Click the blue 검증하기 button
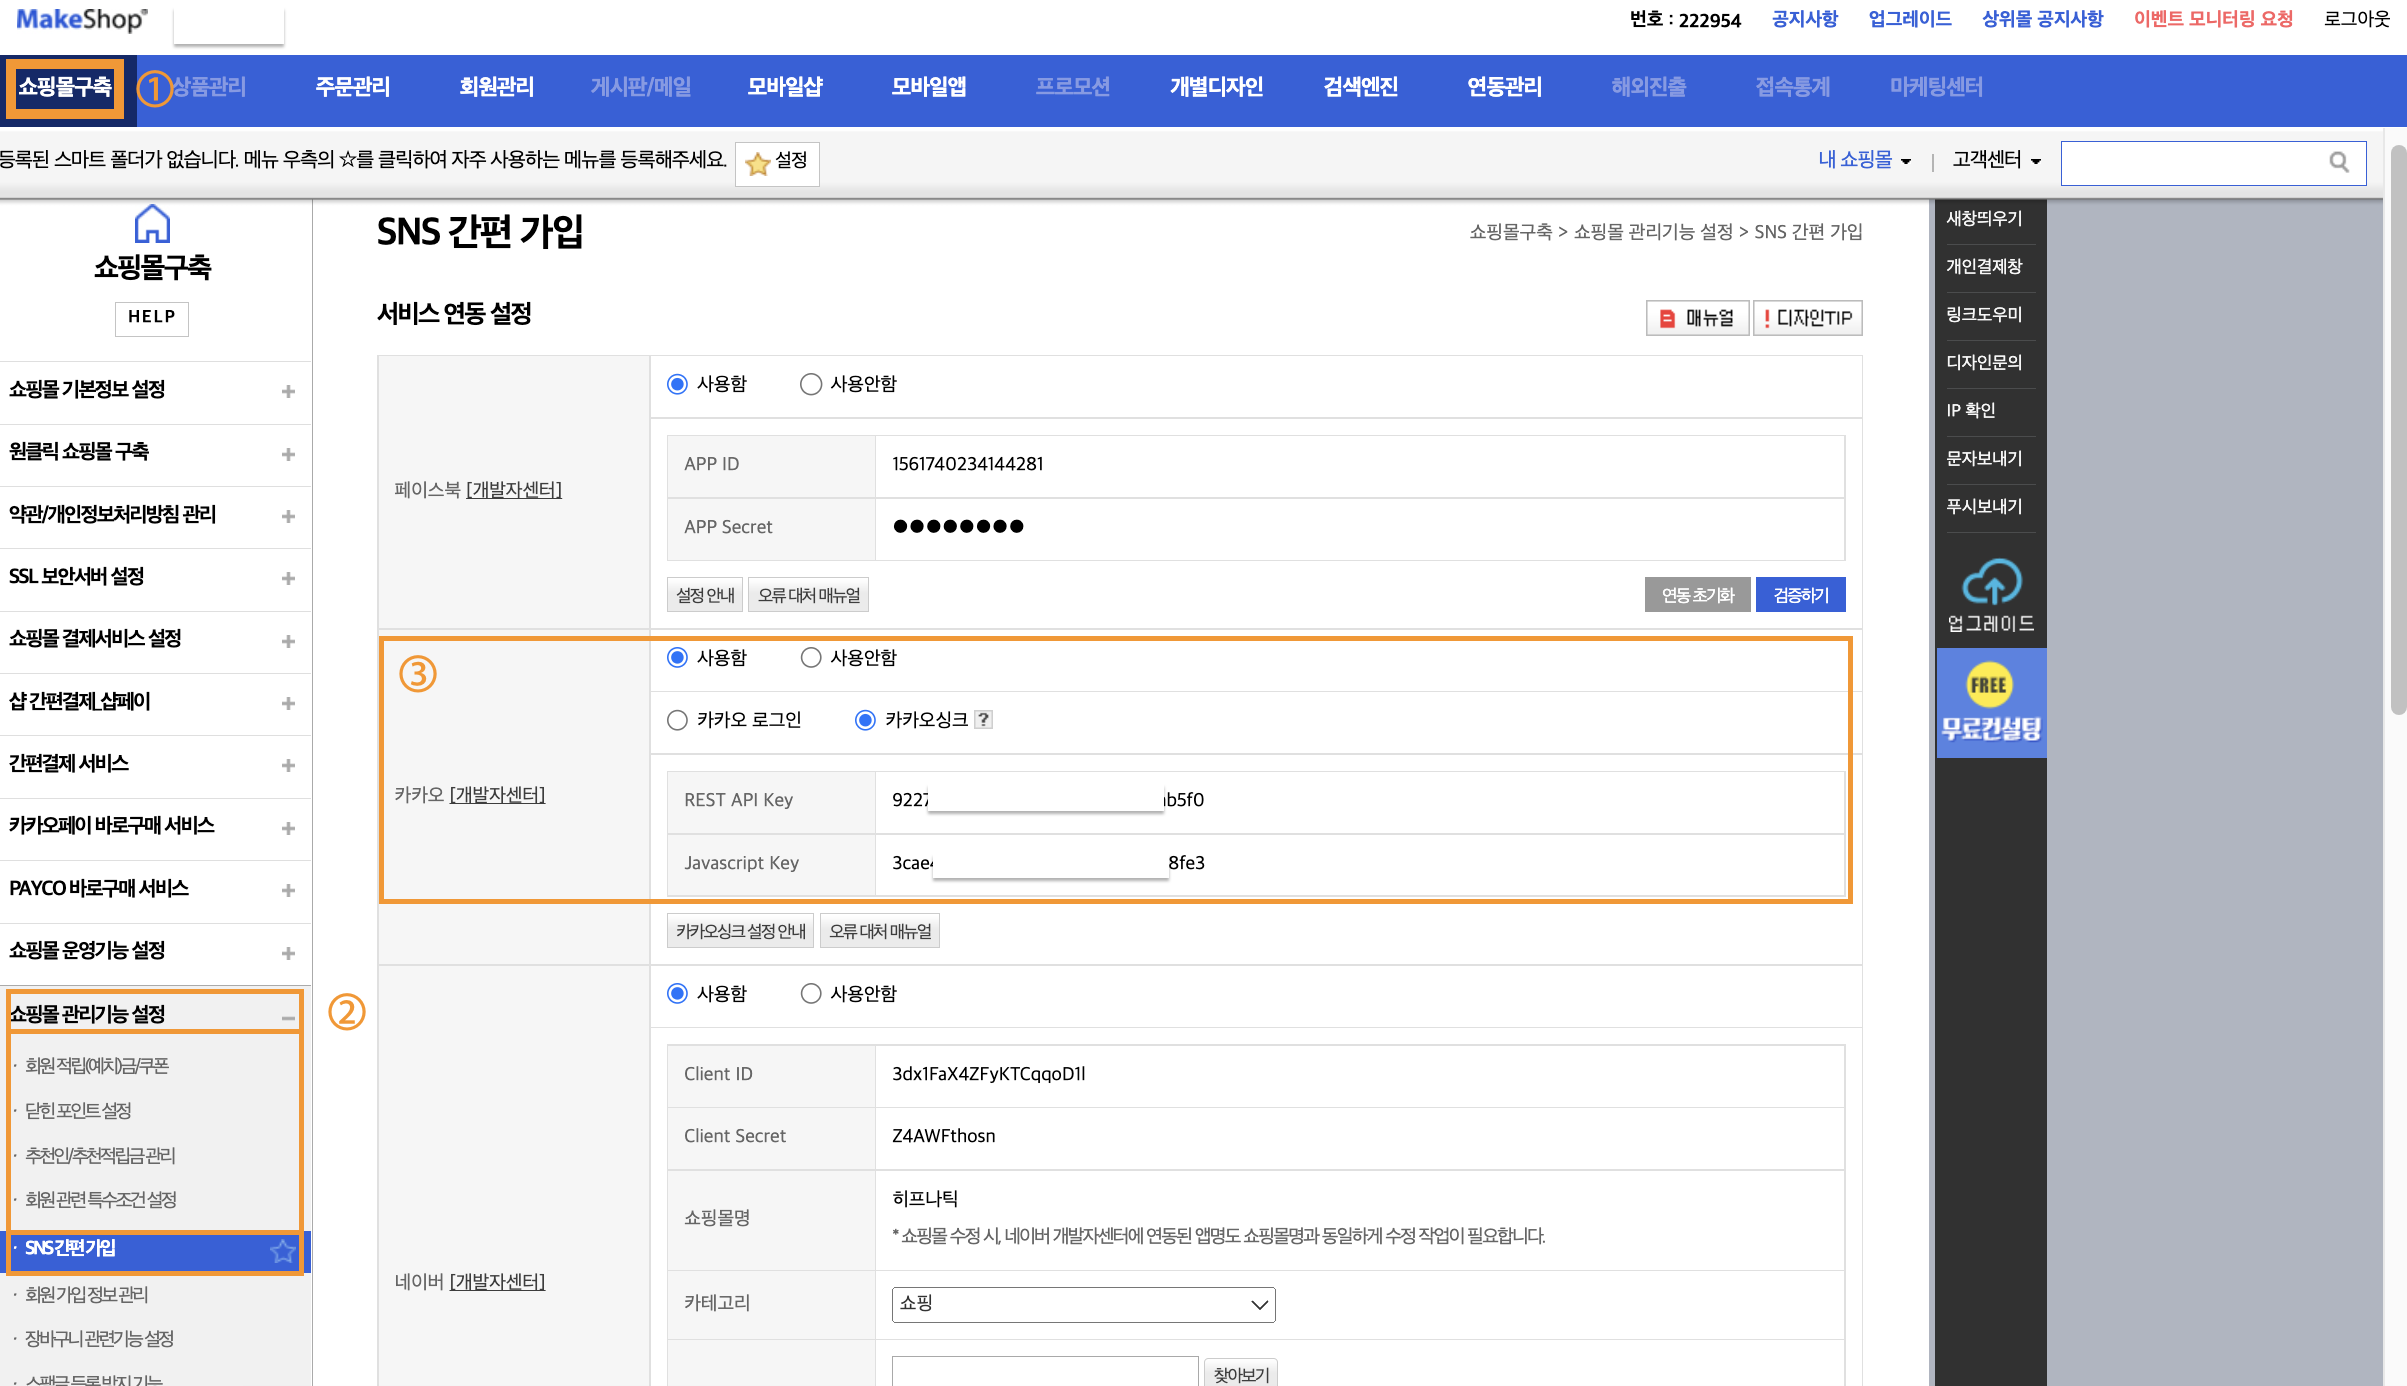 coord(1800,595)
